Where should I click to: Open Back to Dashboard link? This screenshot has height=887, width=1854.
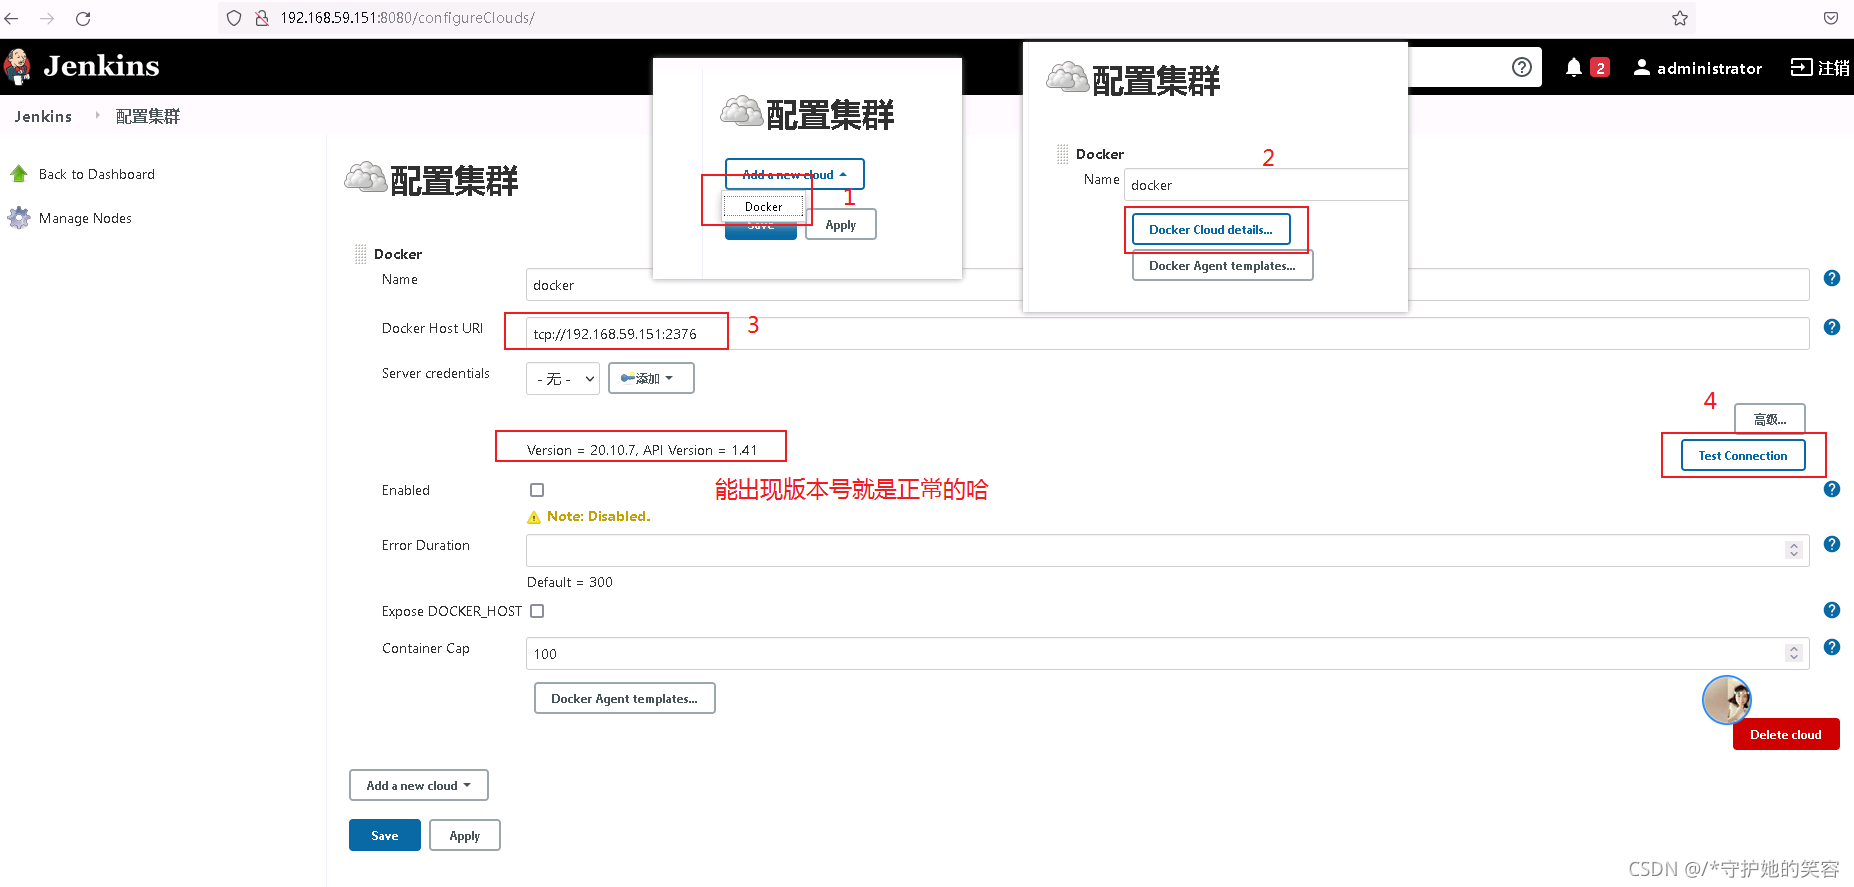[x=97, y=174]
